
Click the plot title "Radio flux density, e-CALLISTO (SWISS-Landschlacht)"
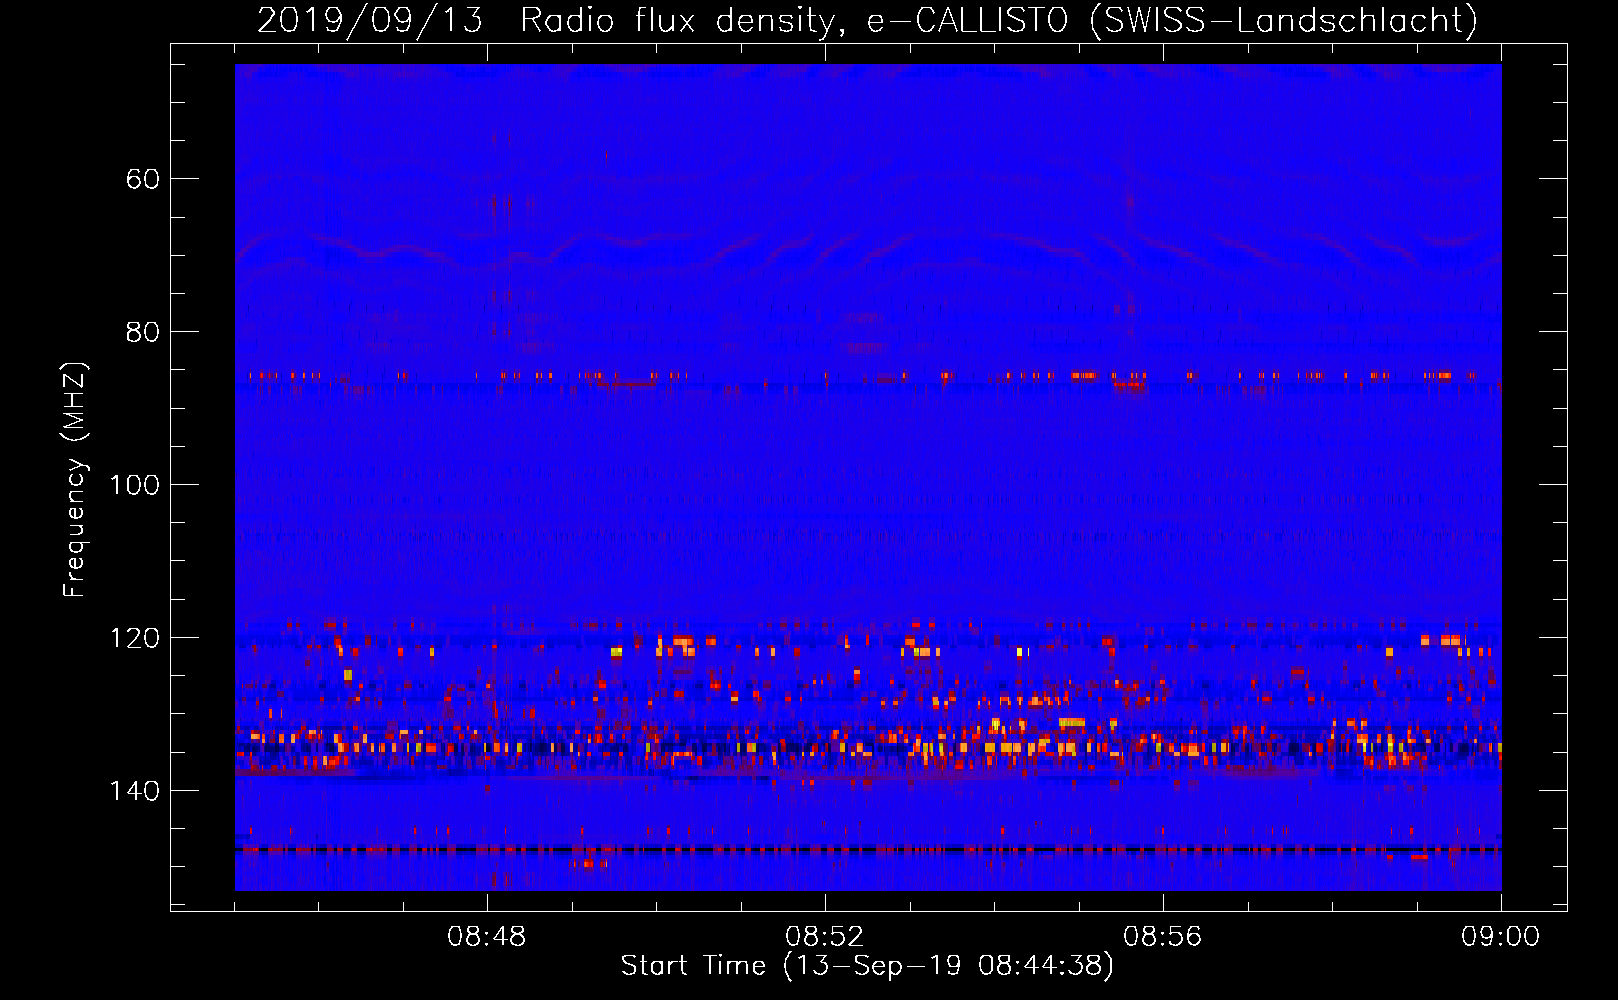pos(998,20)
